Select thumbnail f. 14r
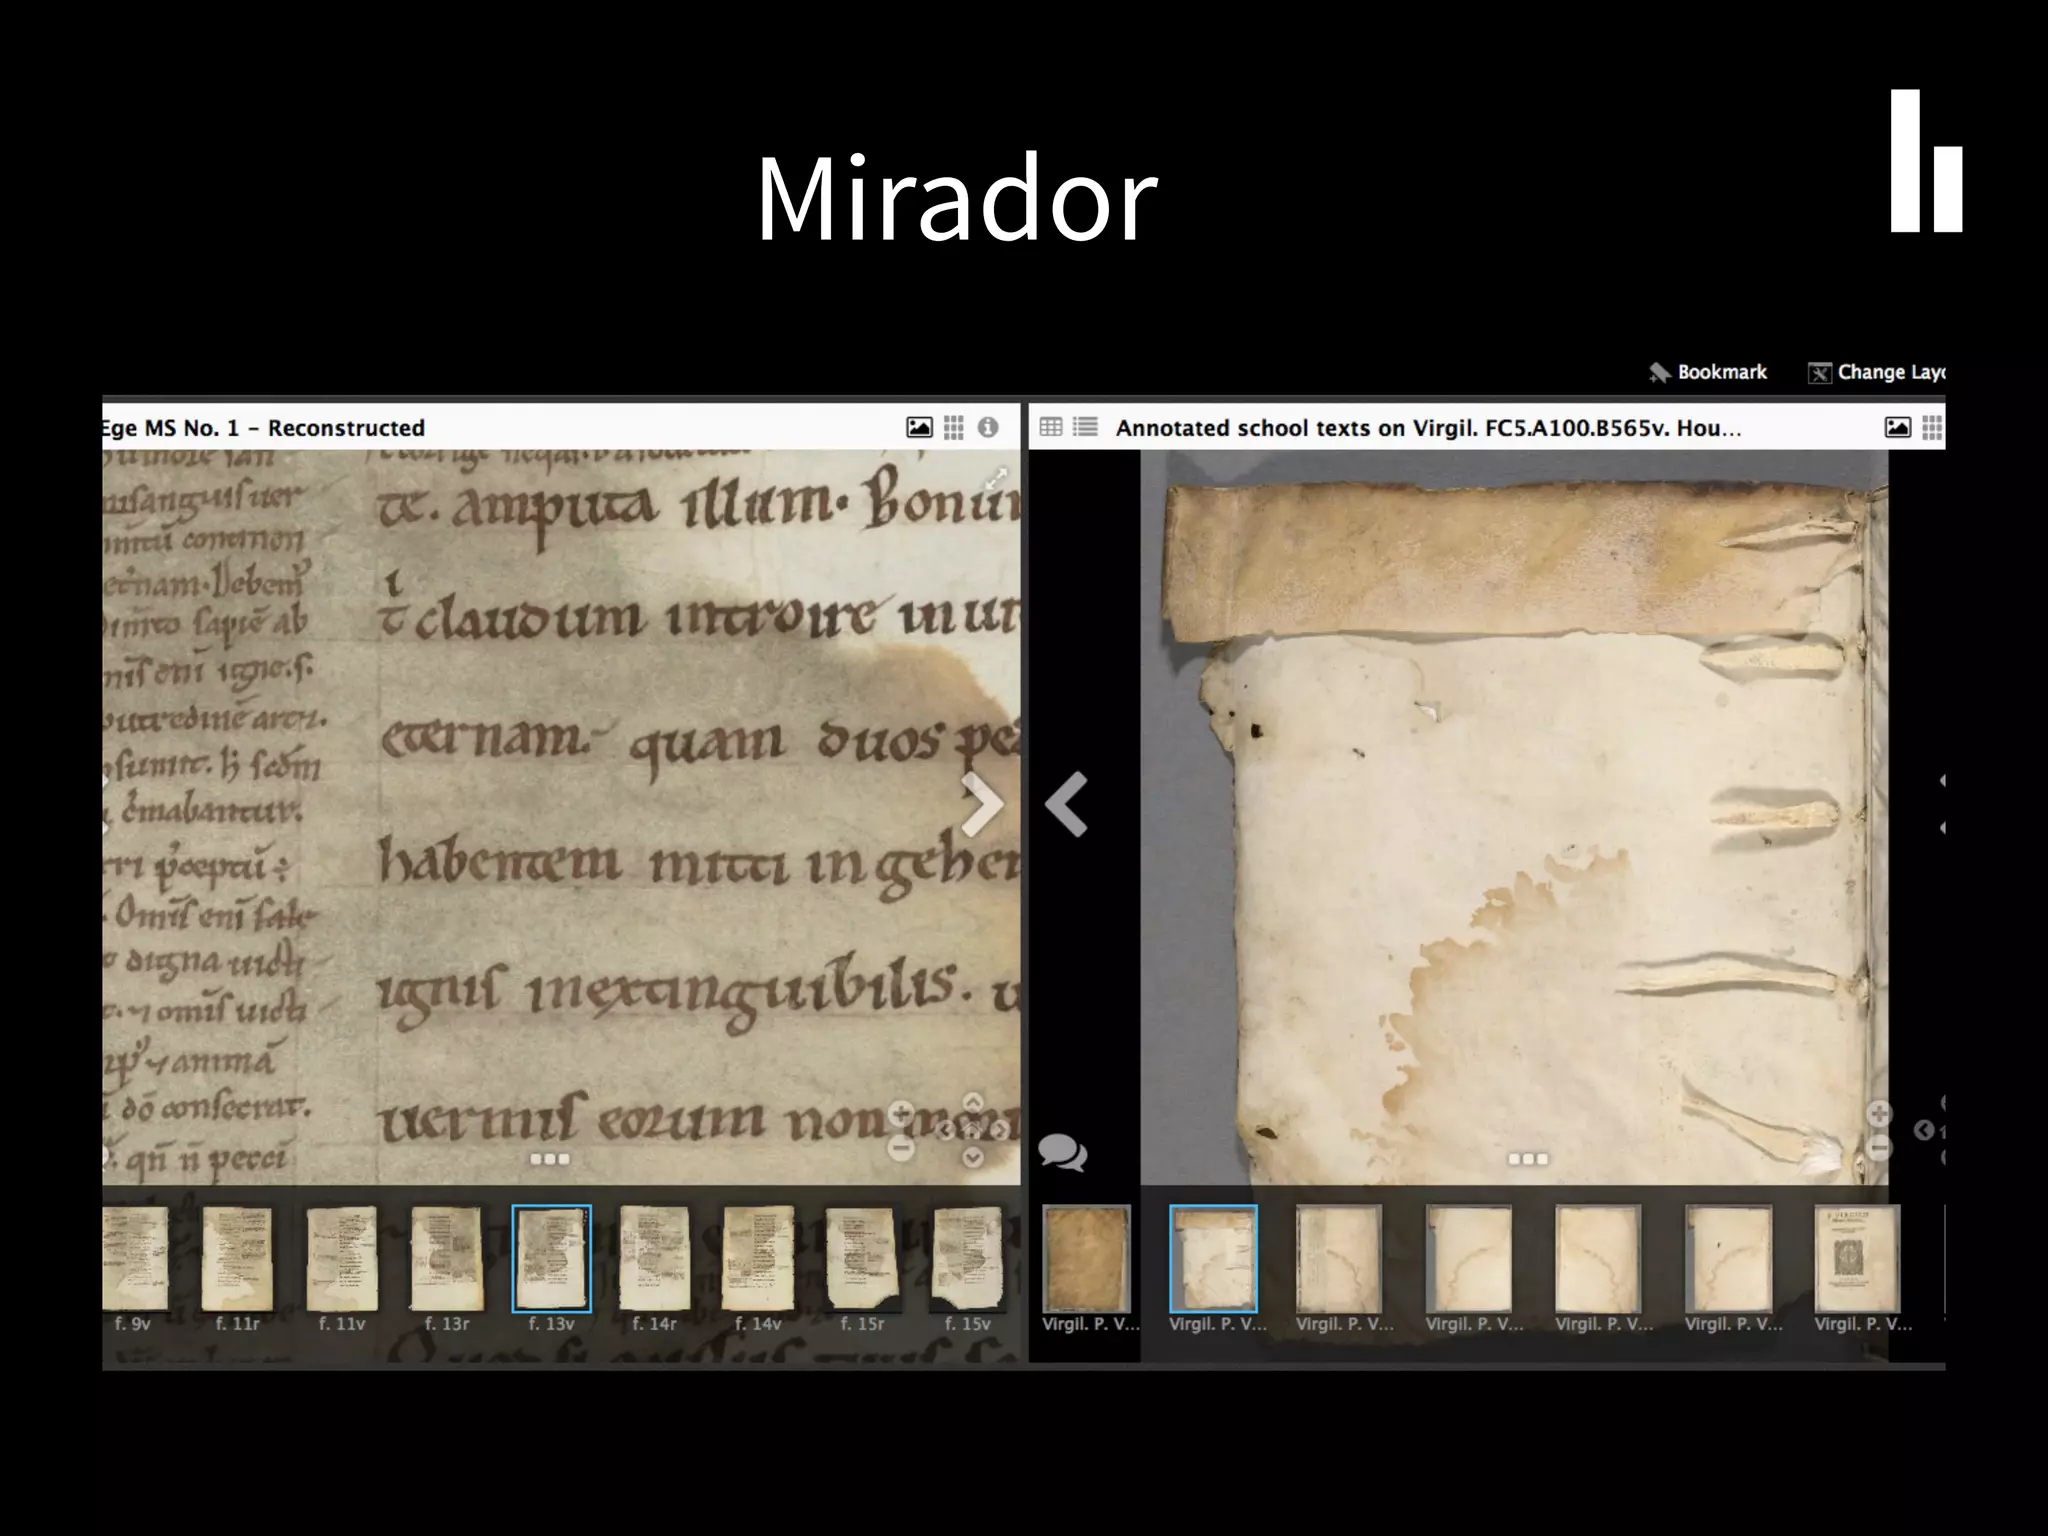This screenshot has width=2048, height=1536. coord(654,1258)
